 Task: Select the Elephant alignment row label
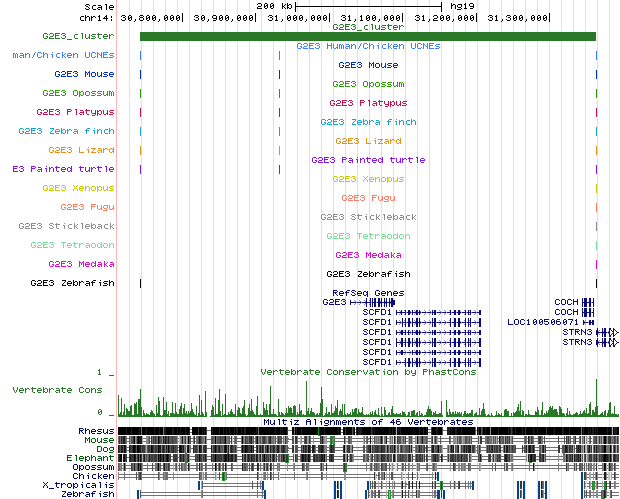pyautogui.click(x=93, y=457)
